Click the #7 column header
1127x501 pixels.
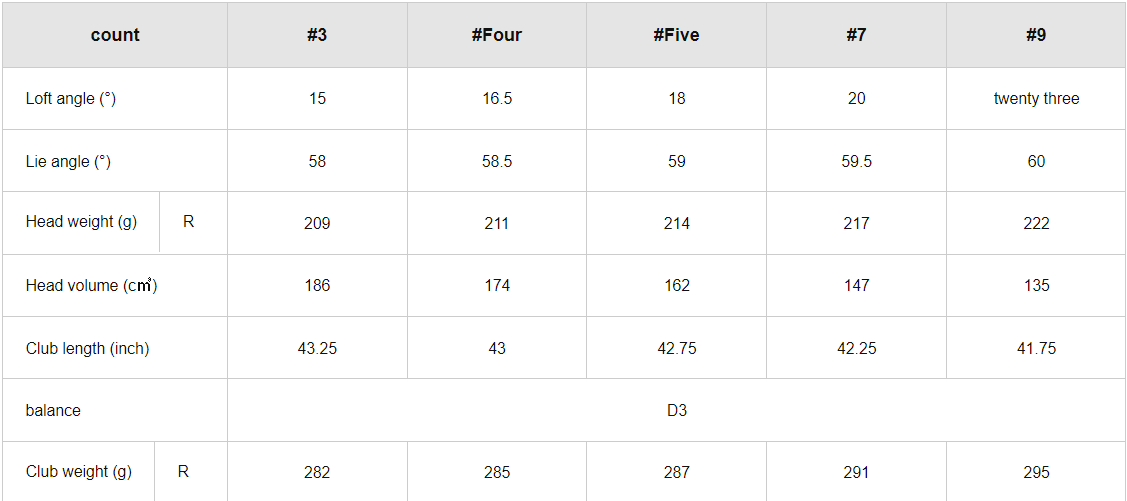(x=856, y=35)
